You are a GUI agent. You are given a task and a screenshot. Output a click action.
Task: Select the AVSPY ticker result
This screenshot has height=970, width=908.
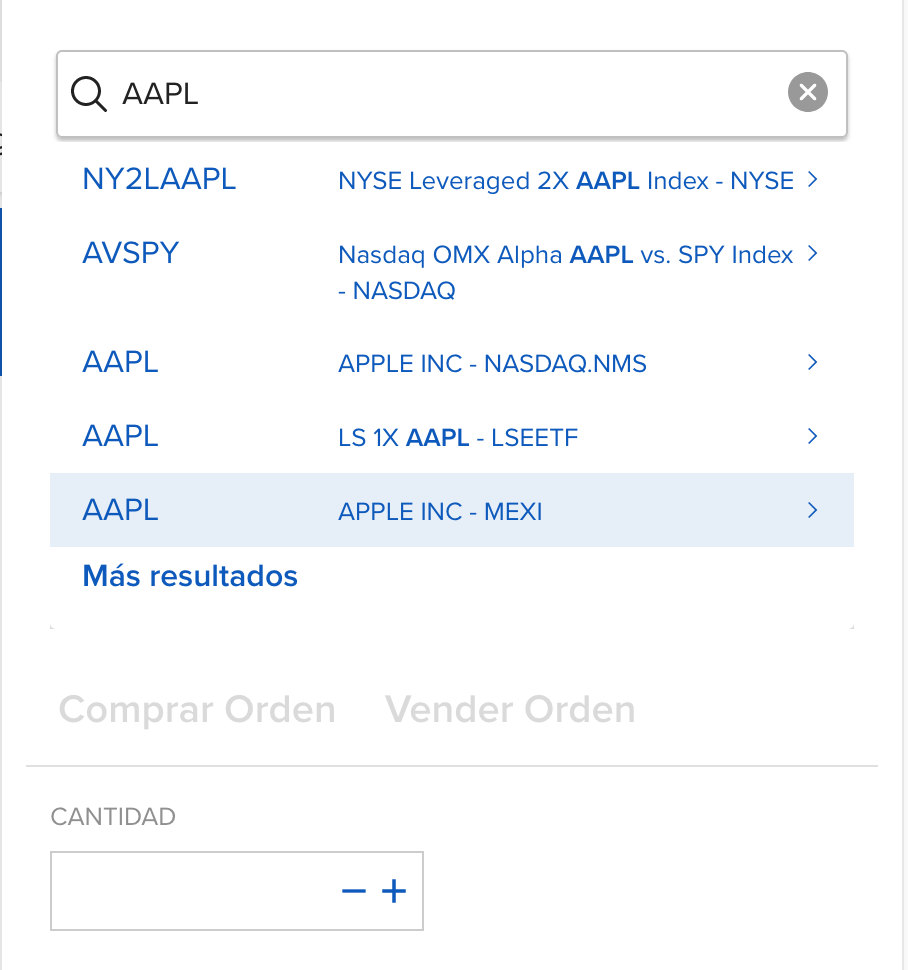pos(131,253)
